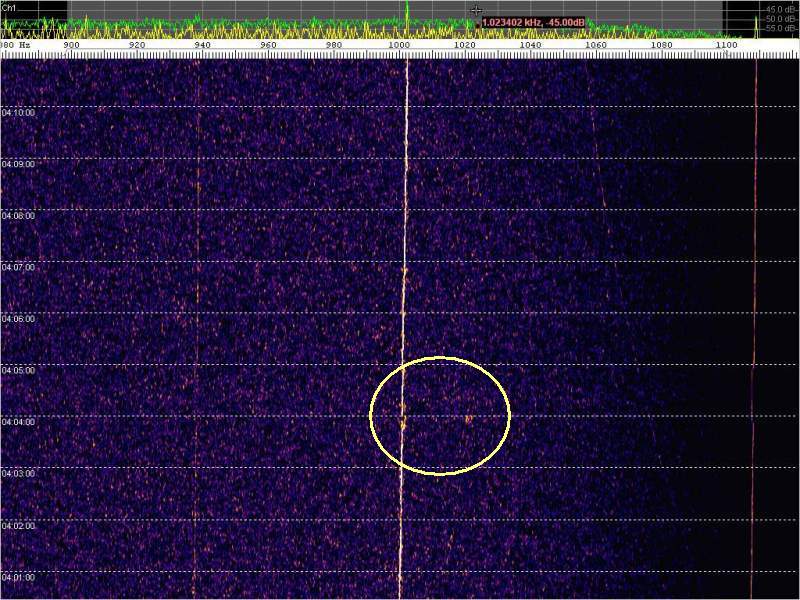This screenshot has width=800, height=600.
Task: Click the crosshair cursor in spectrum panel
Action: coord(476,10)
